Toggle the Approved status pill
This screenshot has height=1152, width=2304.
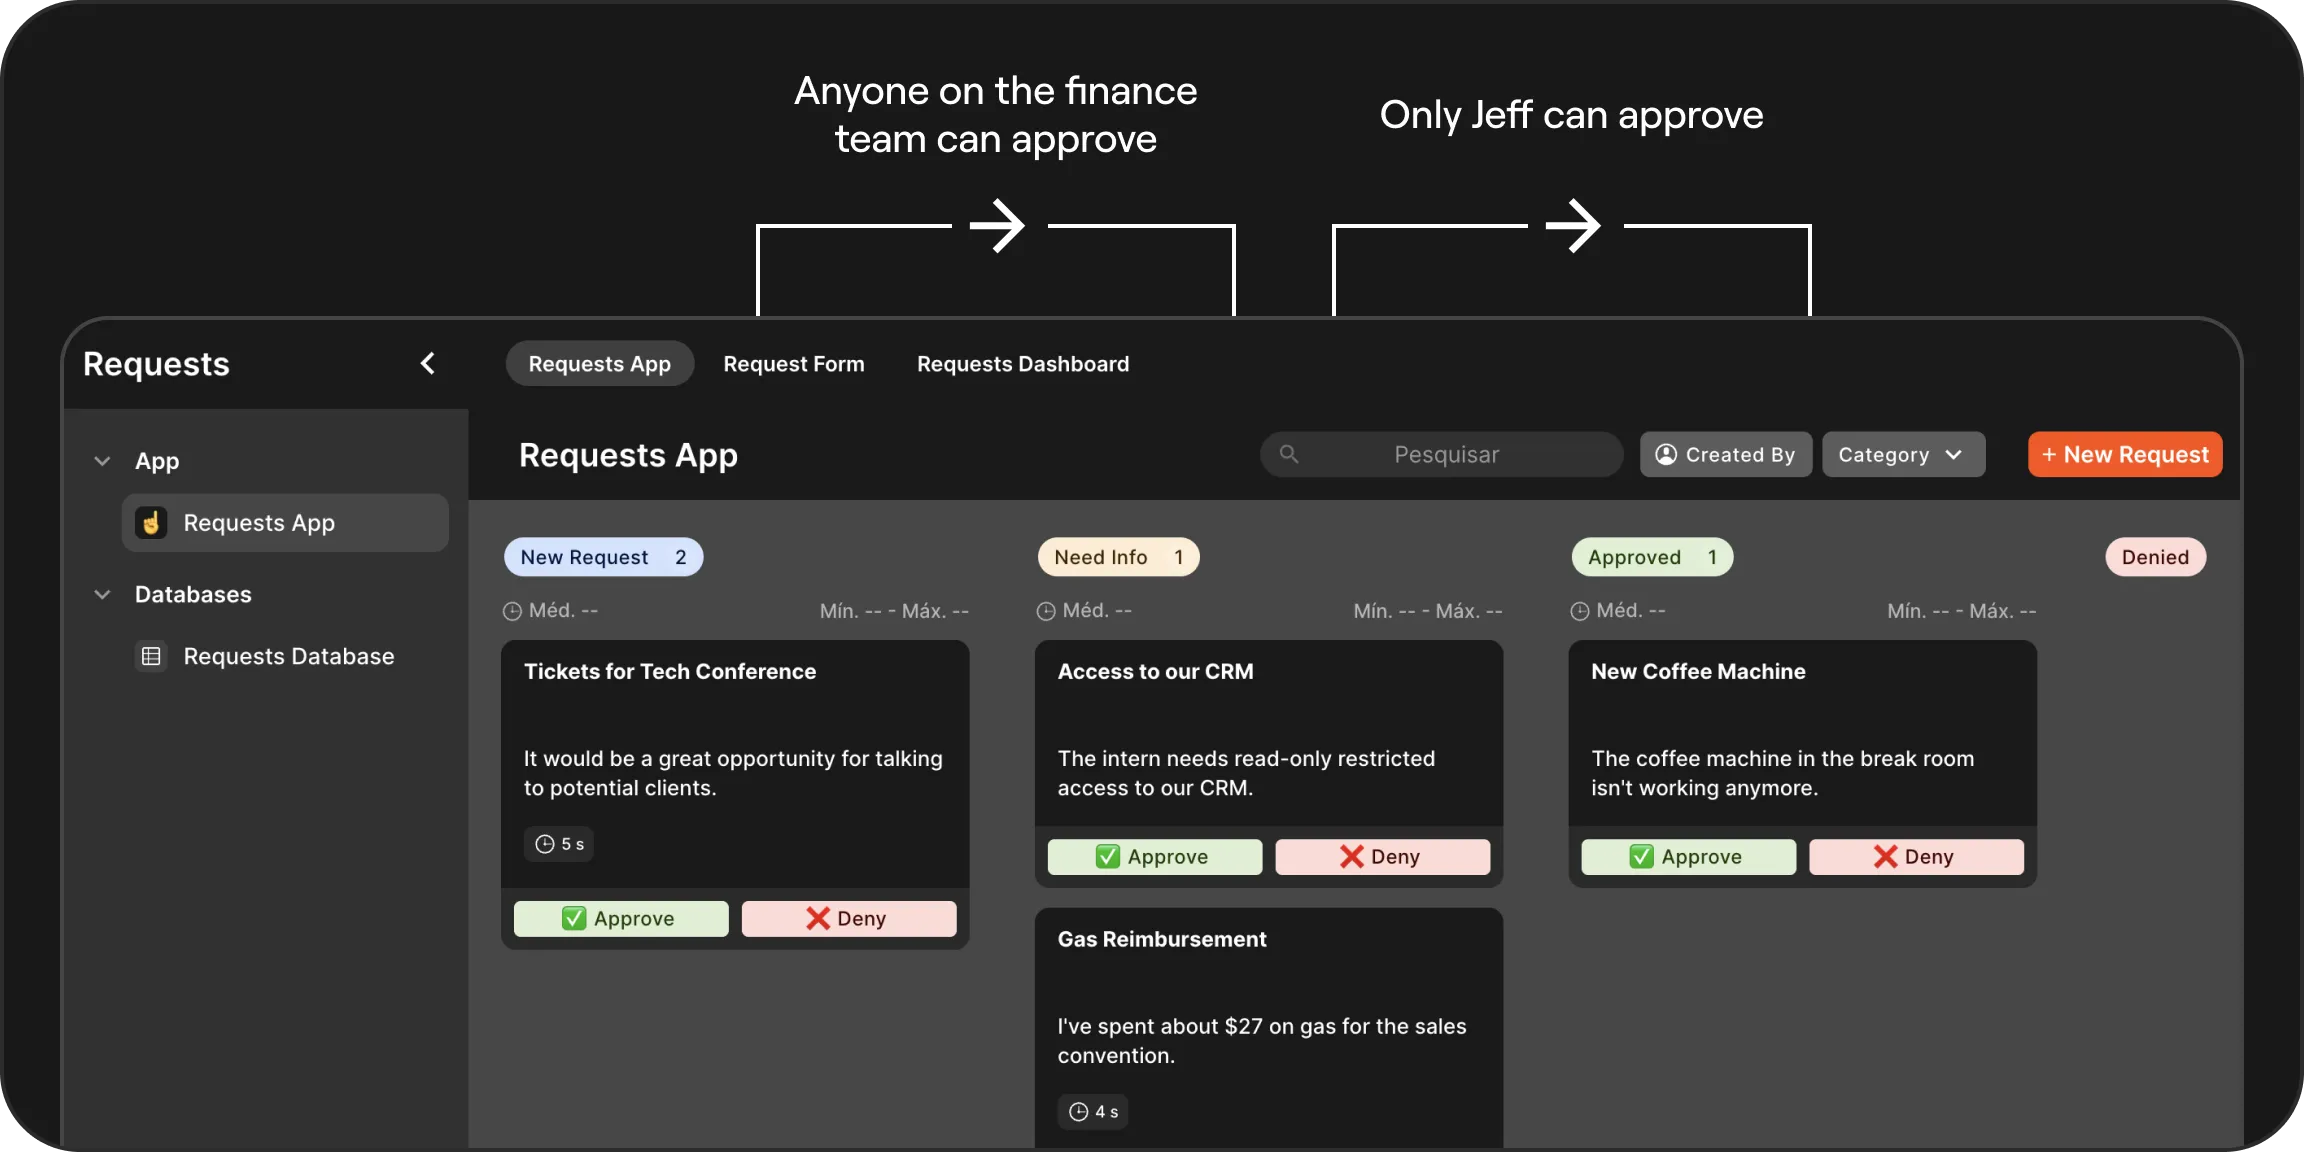[x=1651, y=557]
